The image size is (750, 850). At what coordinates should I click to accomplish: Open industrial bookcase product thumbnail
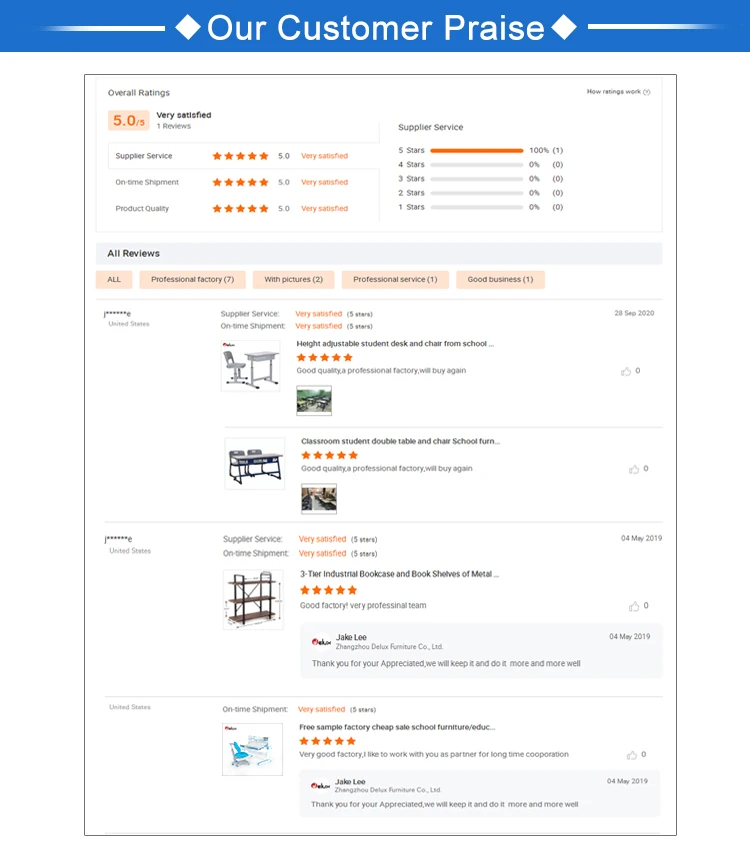[x=253, y=600]
